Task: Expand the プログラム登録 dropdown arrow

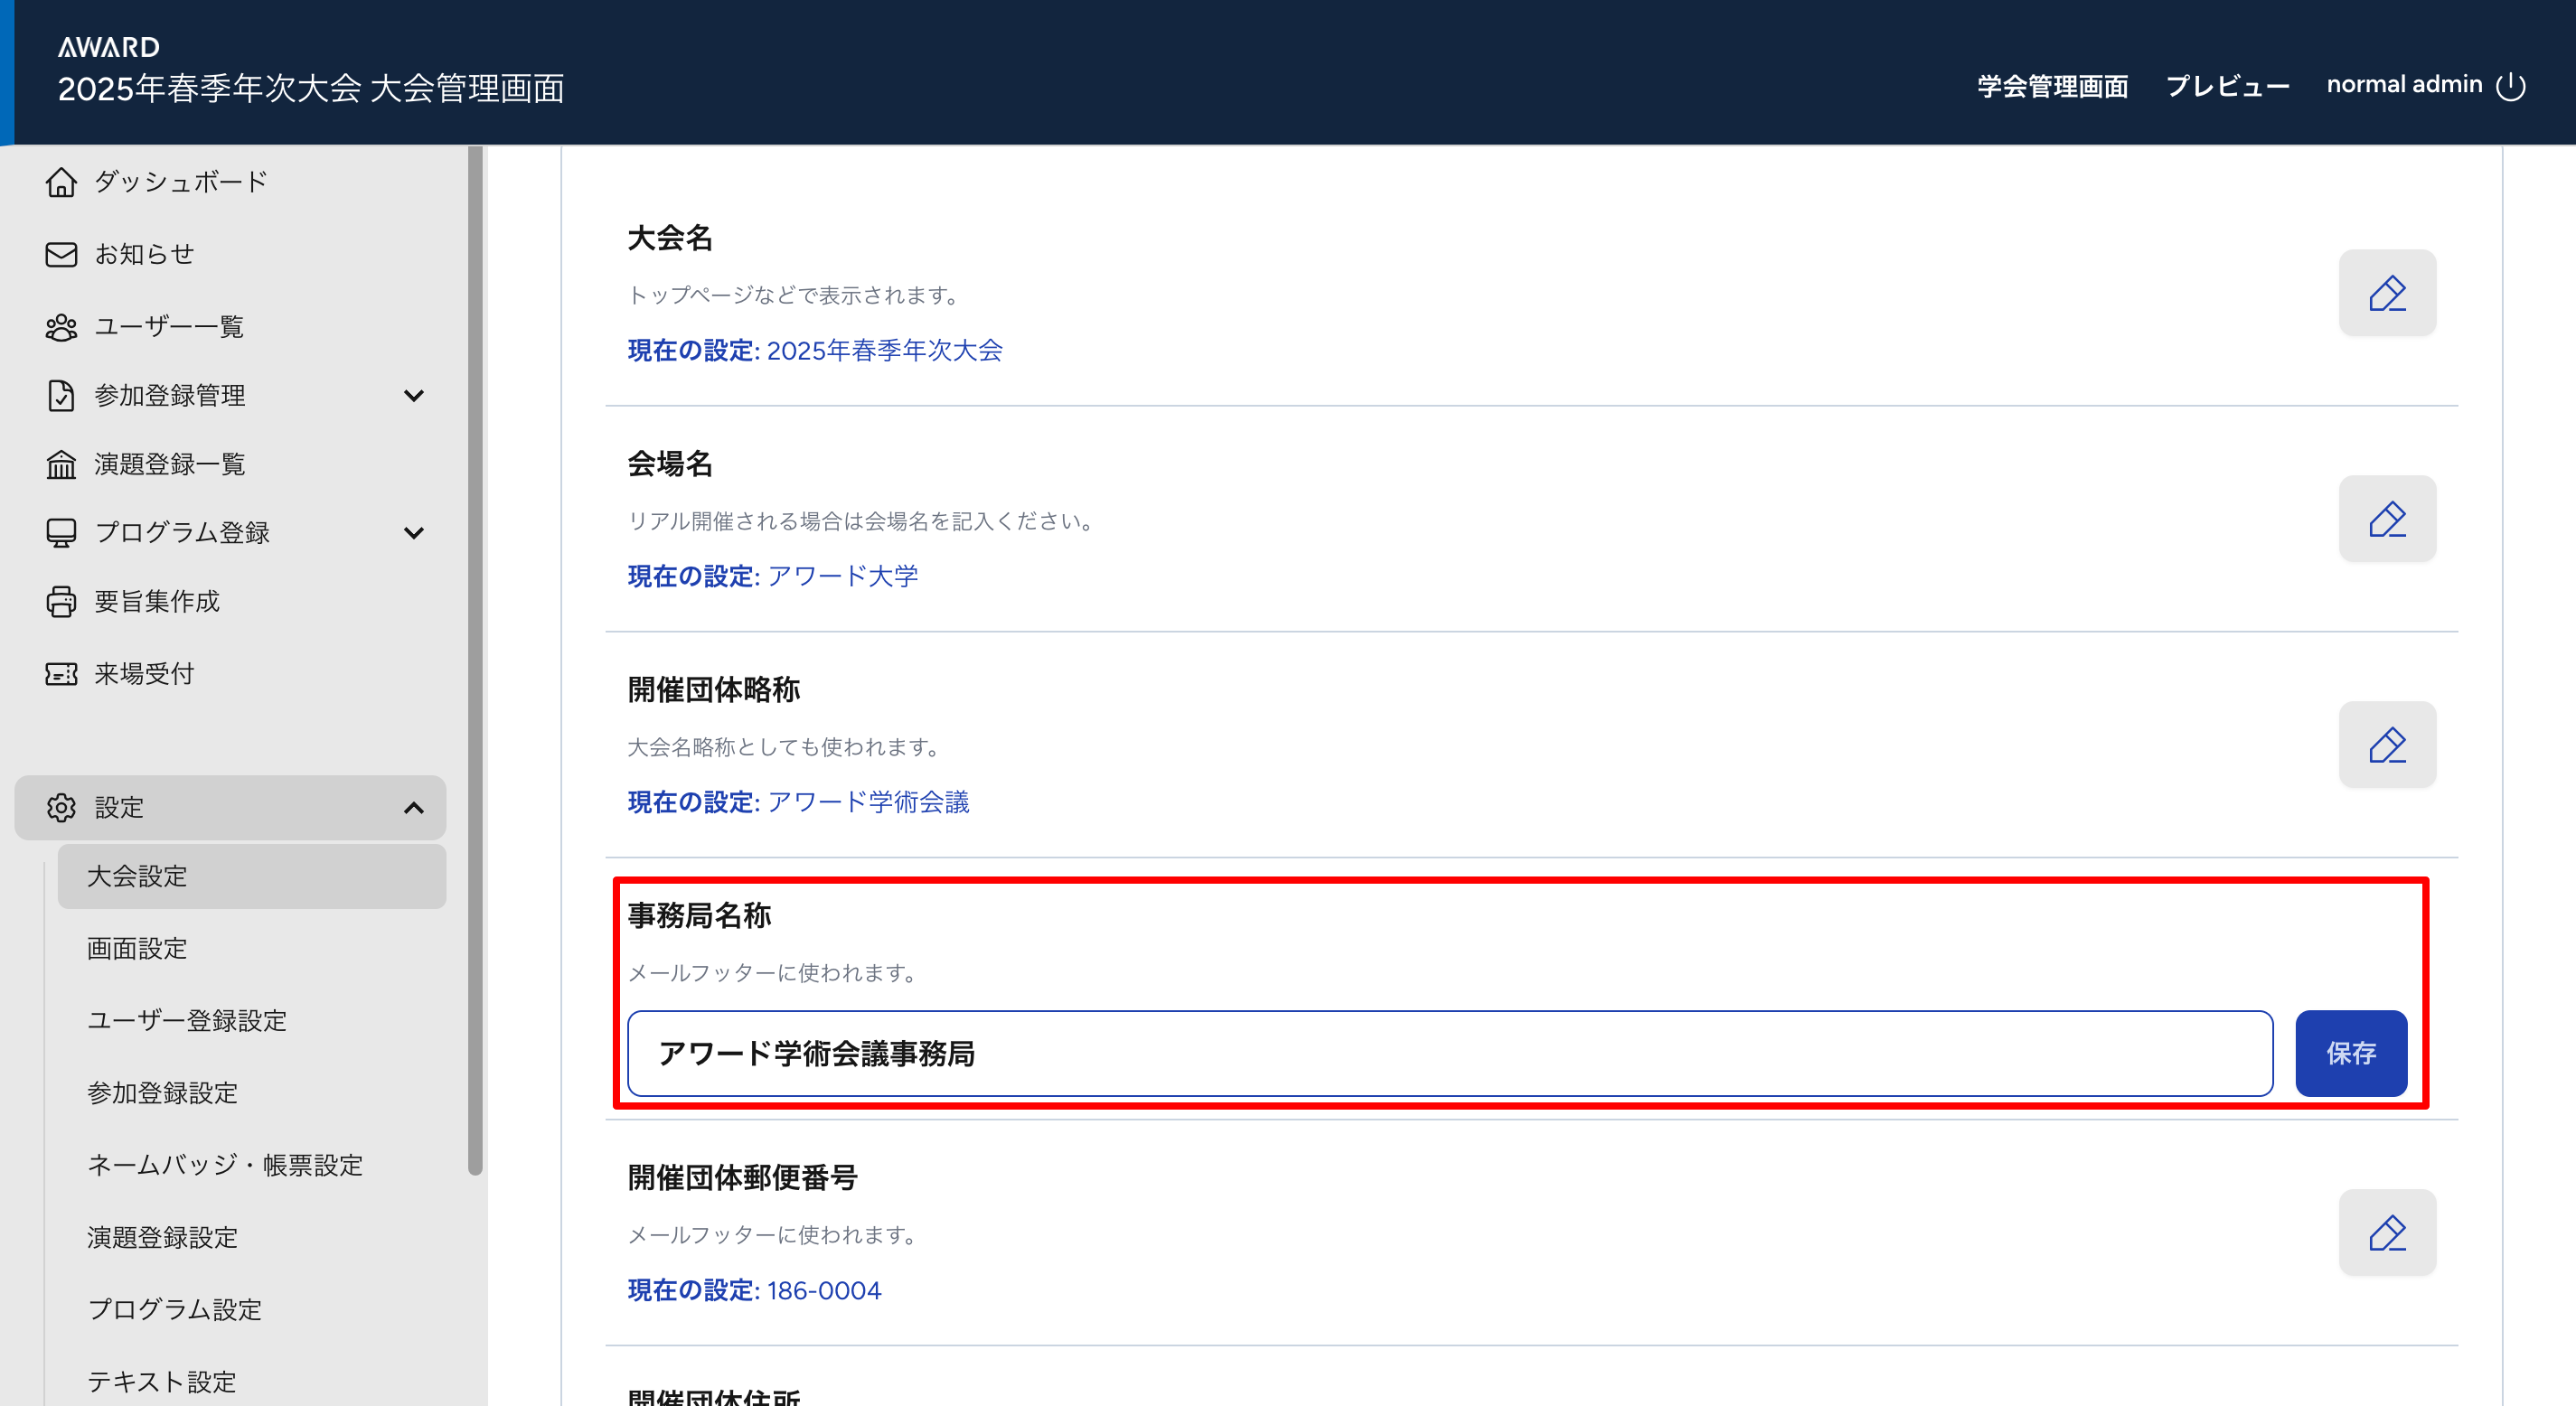Action: tap(413, 533)
